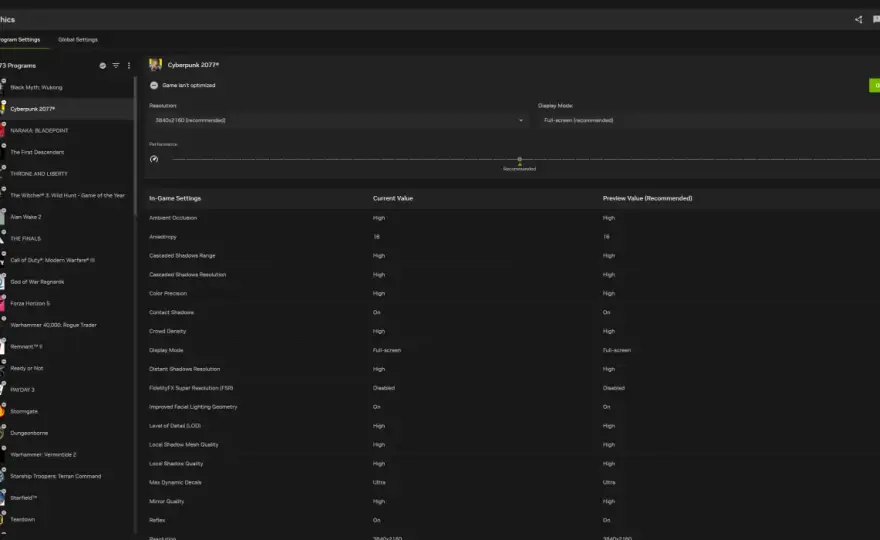
Task: Switch to the Program Settings tab
Action: (x=20, y=40)
